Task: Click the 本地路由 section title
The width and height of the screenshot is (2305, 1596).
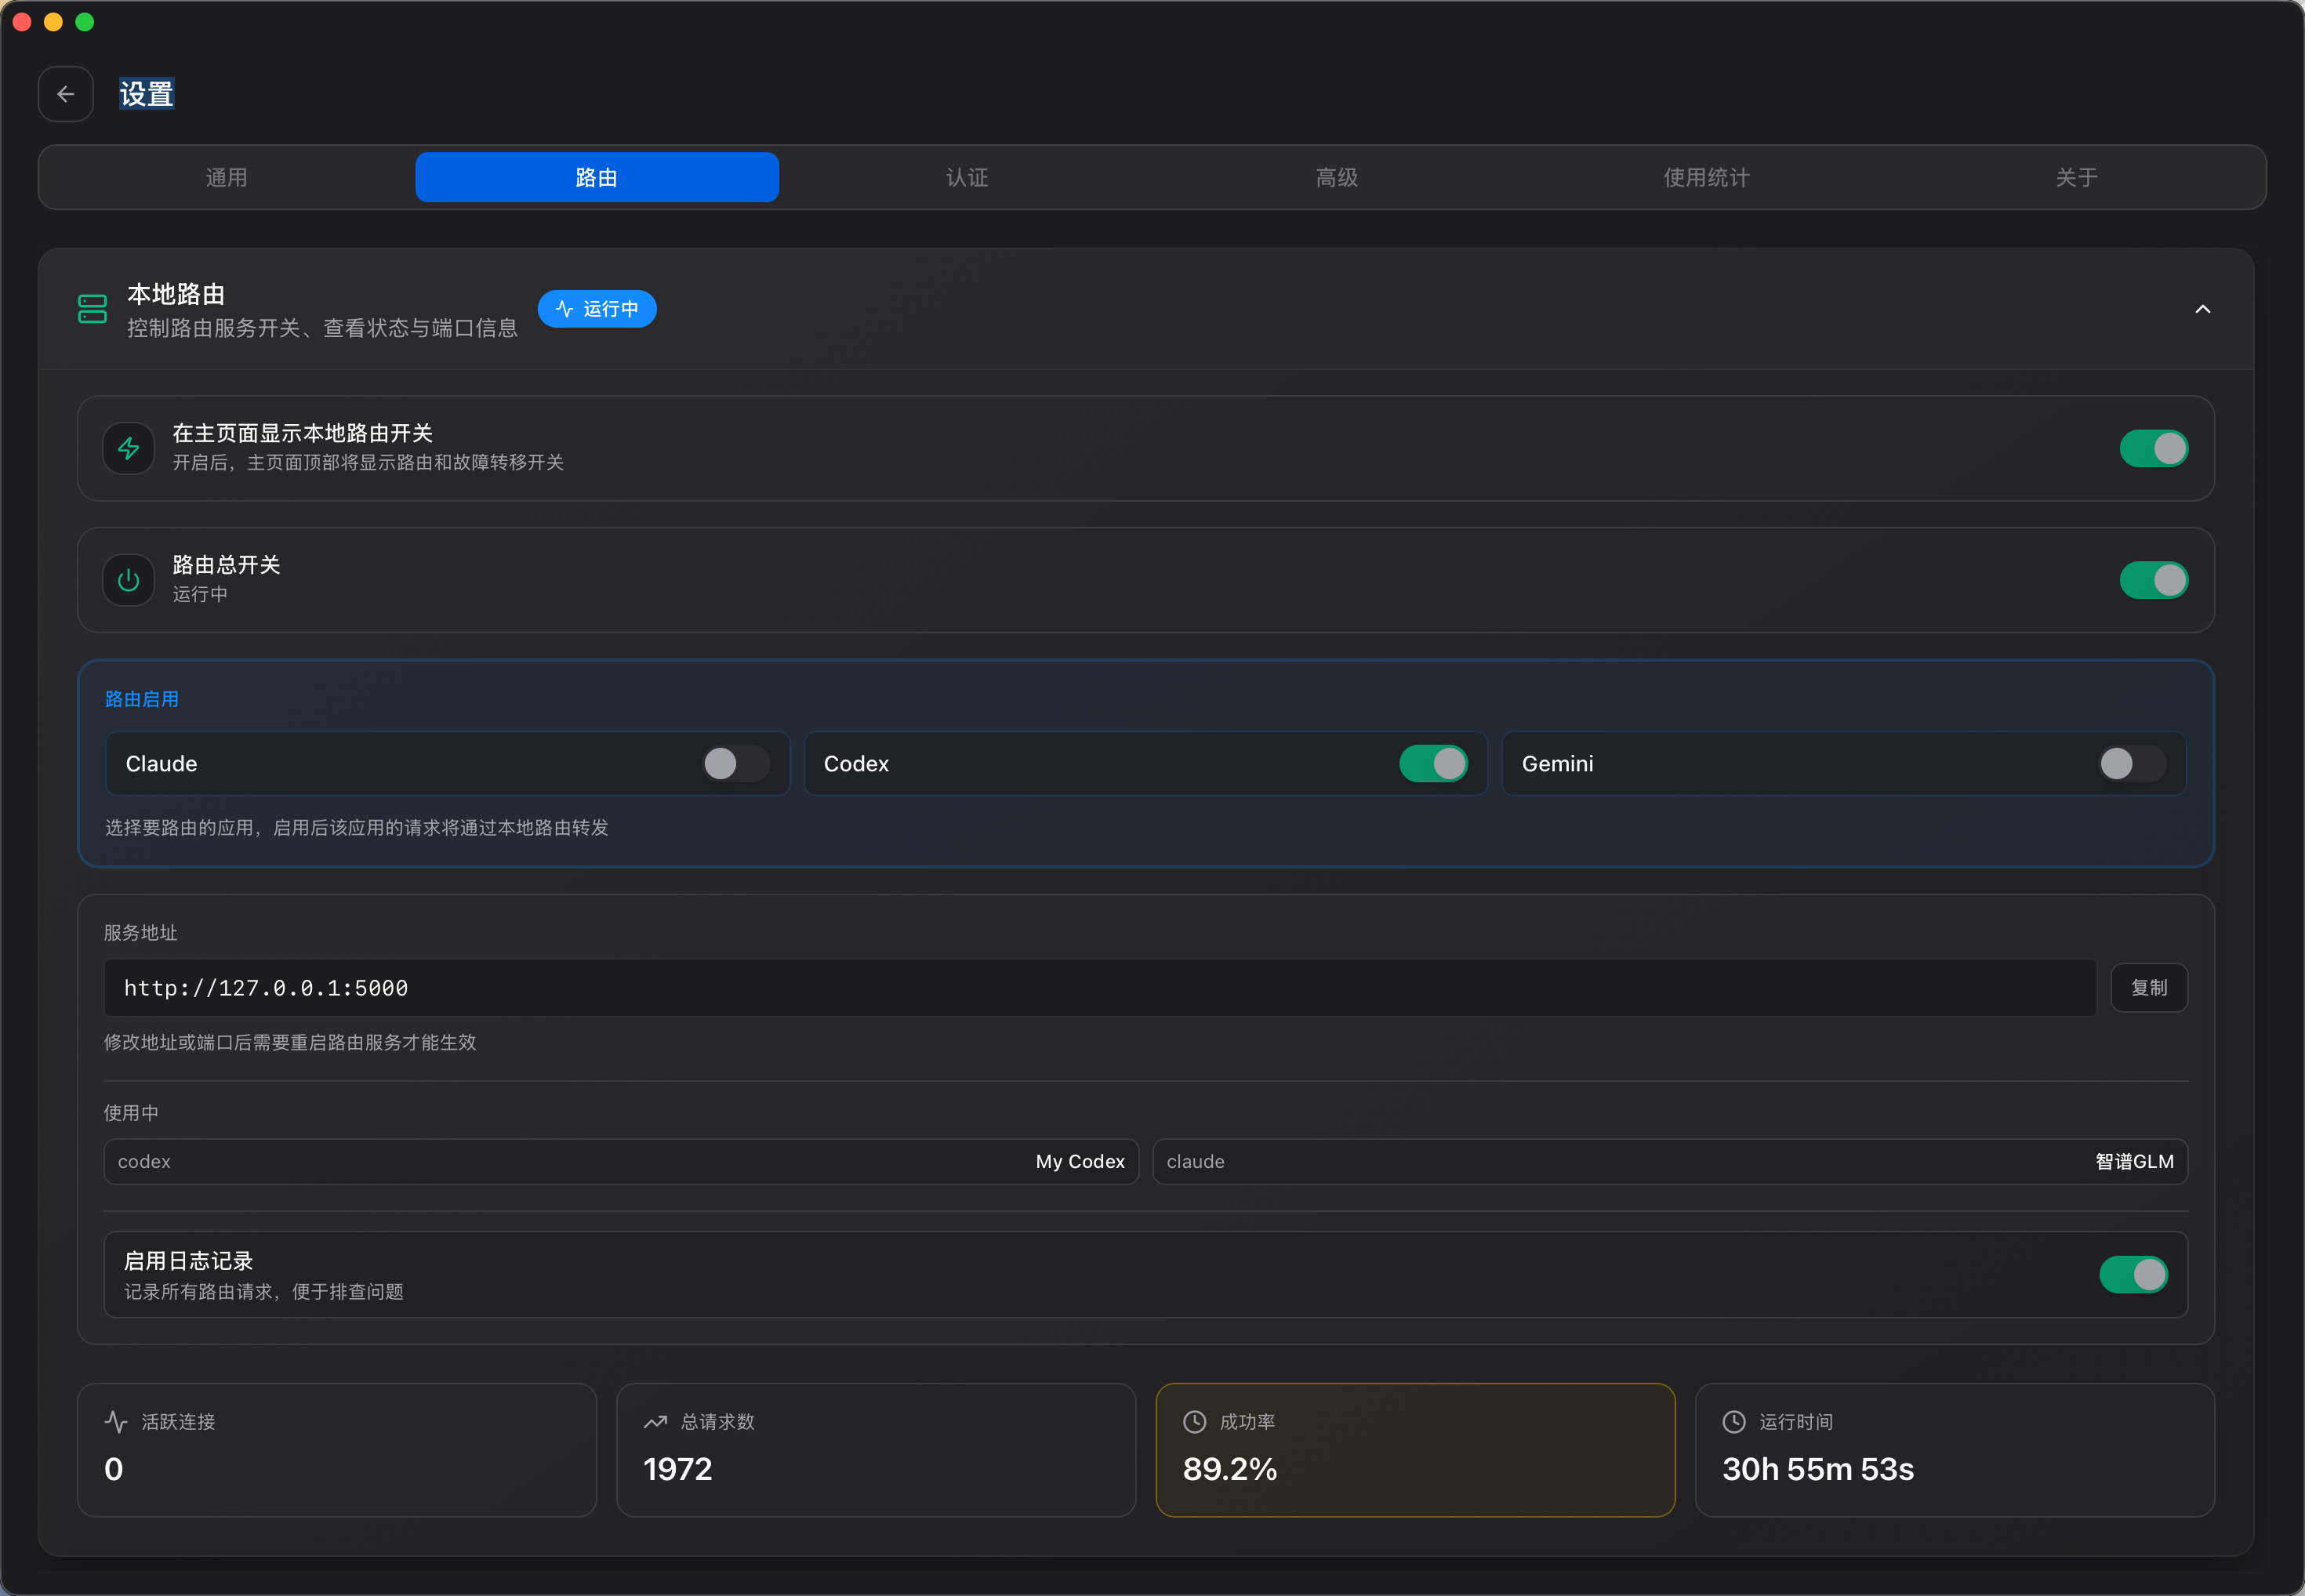Action: point(176,294)
